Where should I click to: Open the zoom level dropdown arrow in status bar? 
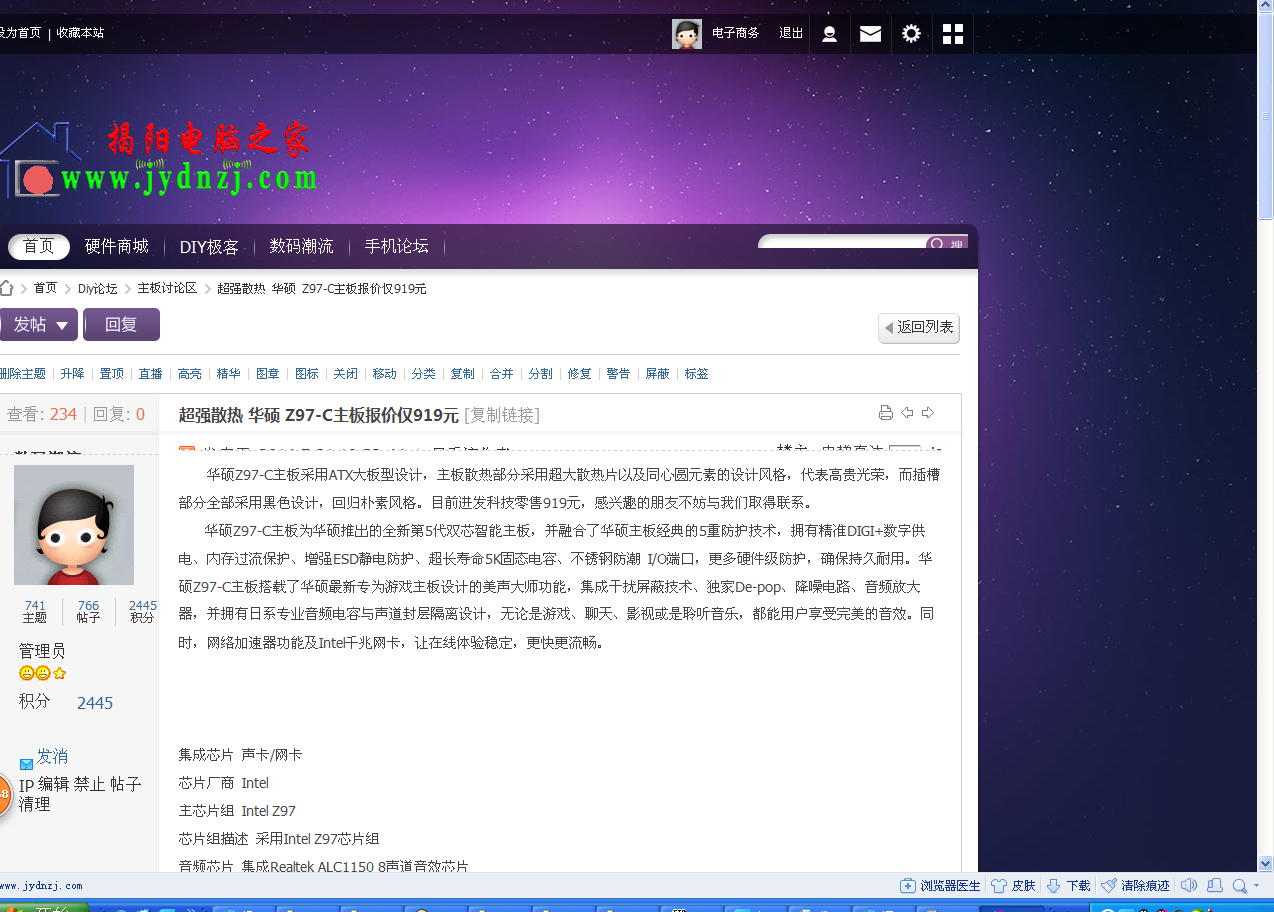[x=1256, y=886]
